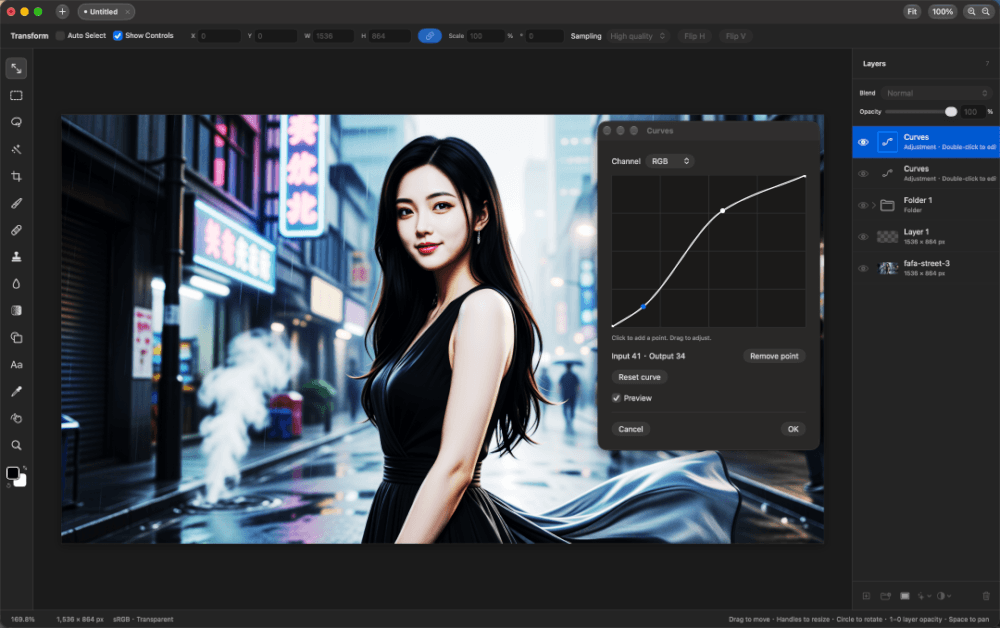Screen dimensions: 1000x628
Task: Select the Hand rotate tool
Action: 16,418
